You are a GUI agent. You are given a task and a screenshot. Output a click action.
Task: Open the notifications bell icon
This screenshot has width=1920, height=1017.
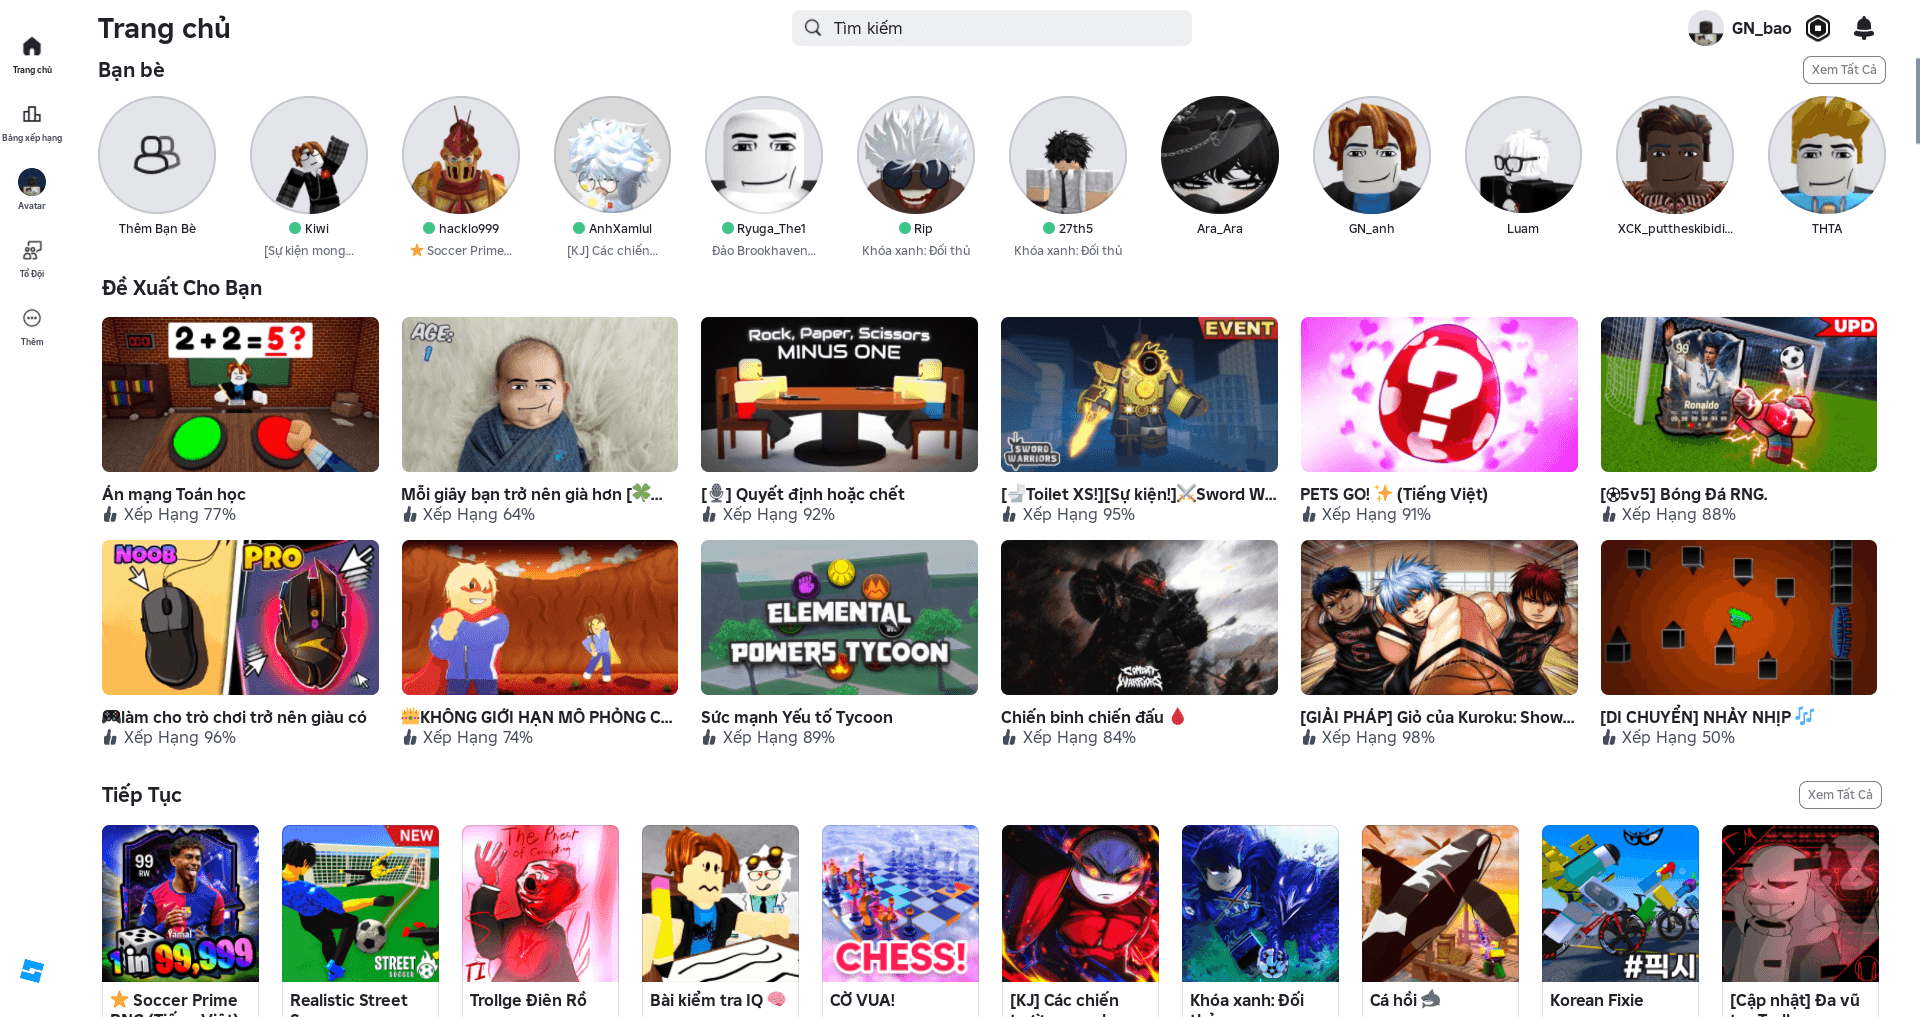click(x=1863, y=28)
